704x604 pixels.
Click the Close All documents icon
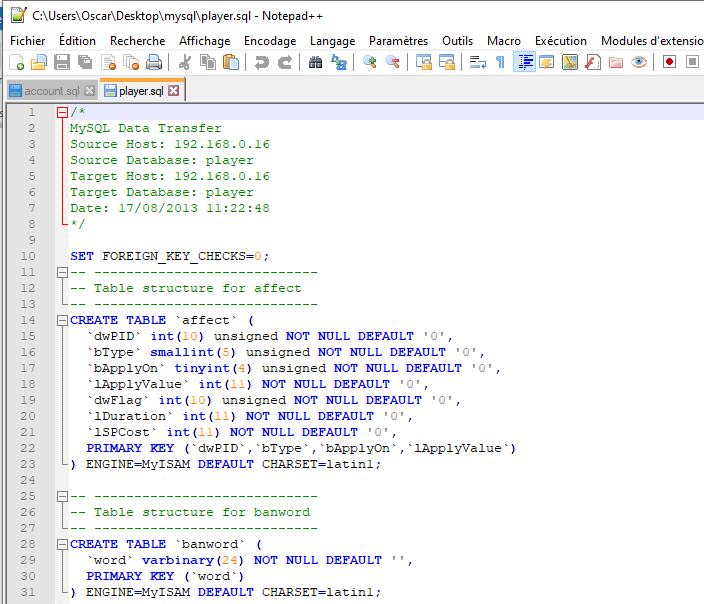coord(131,62)
